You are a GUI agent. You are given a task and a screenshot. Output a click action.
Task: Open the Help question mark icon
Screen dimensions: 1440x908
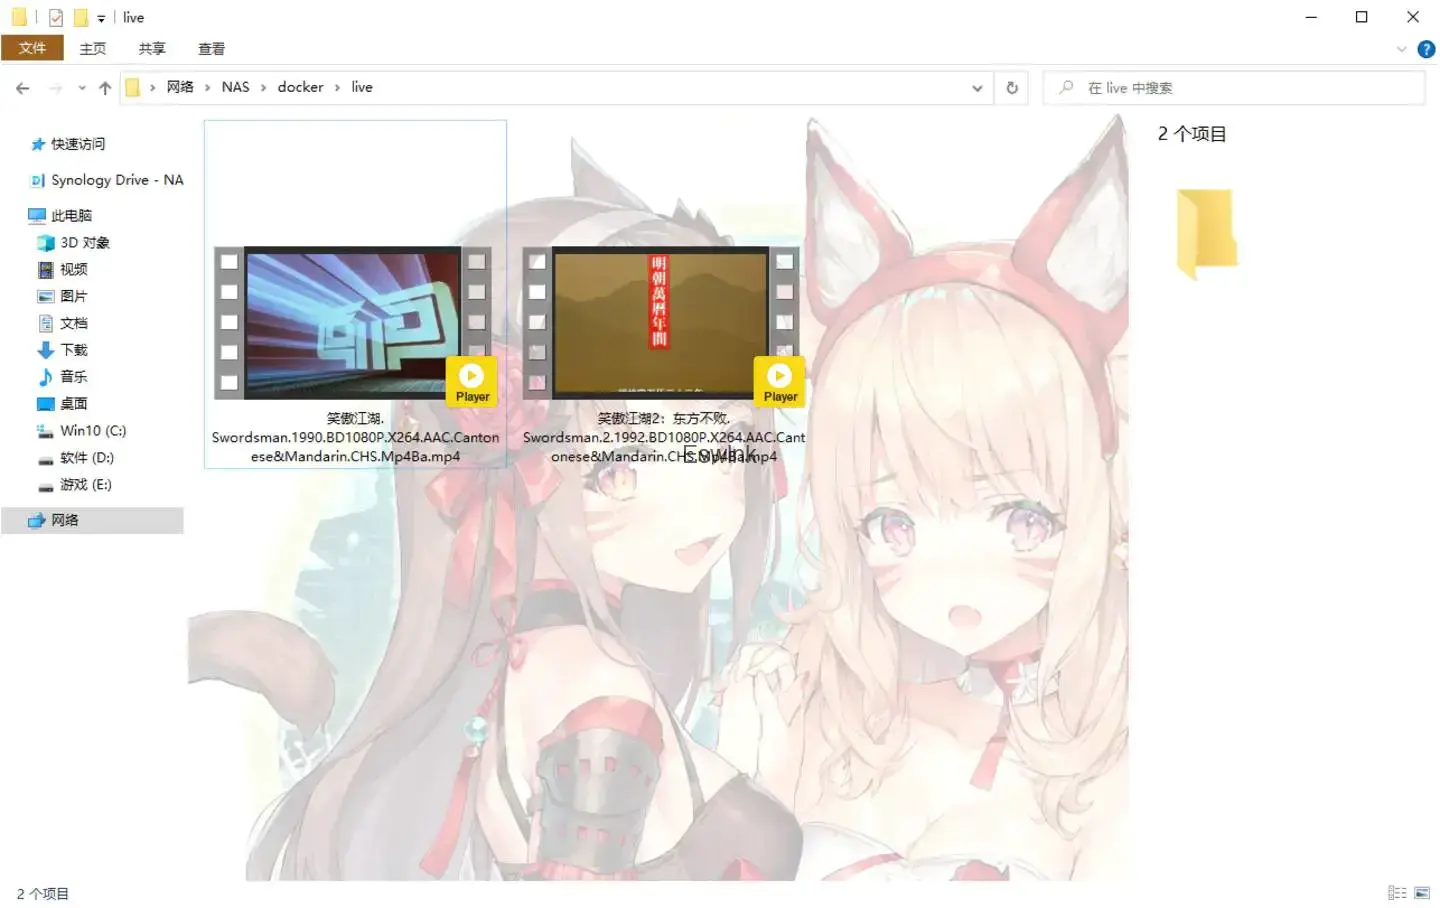pyautogui.click(x=1426, y=49)
